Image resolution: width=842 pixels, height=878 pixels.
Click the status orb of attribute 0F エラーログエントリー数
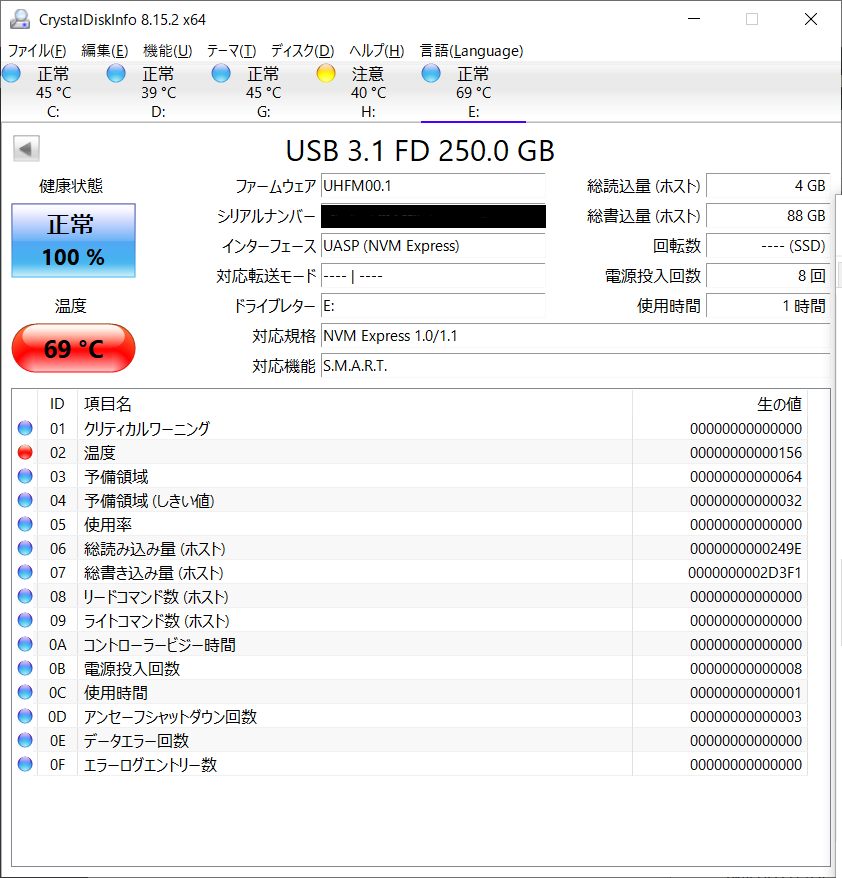click(x=25, y=764)
